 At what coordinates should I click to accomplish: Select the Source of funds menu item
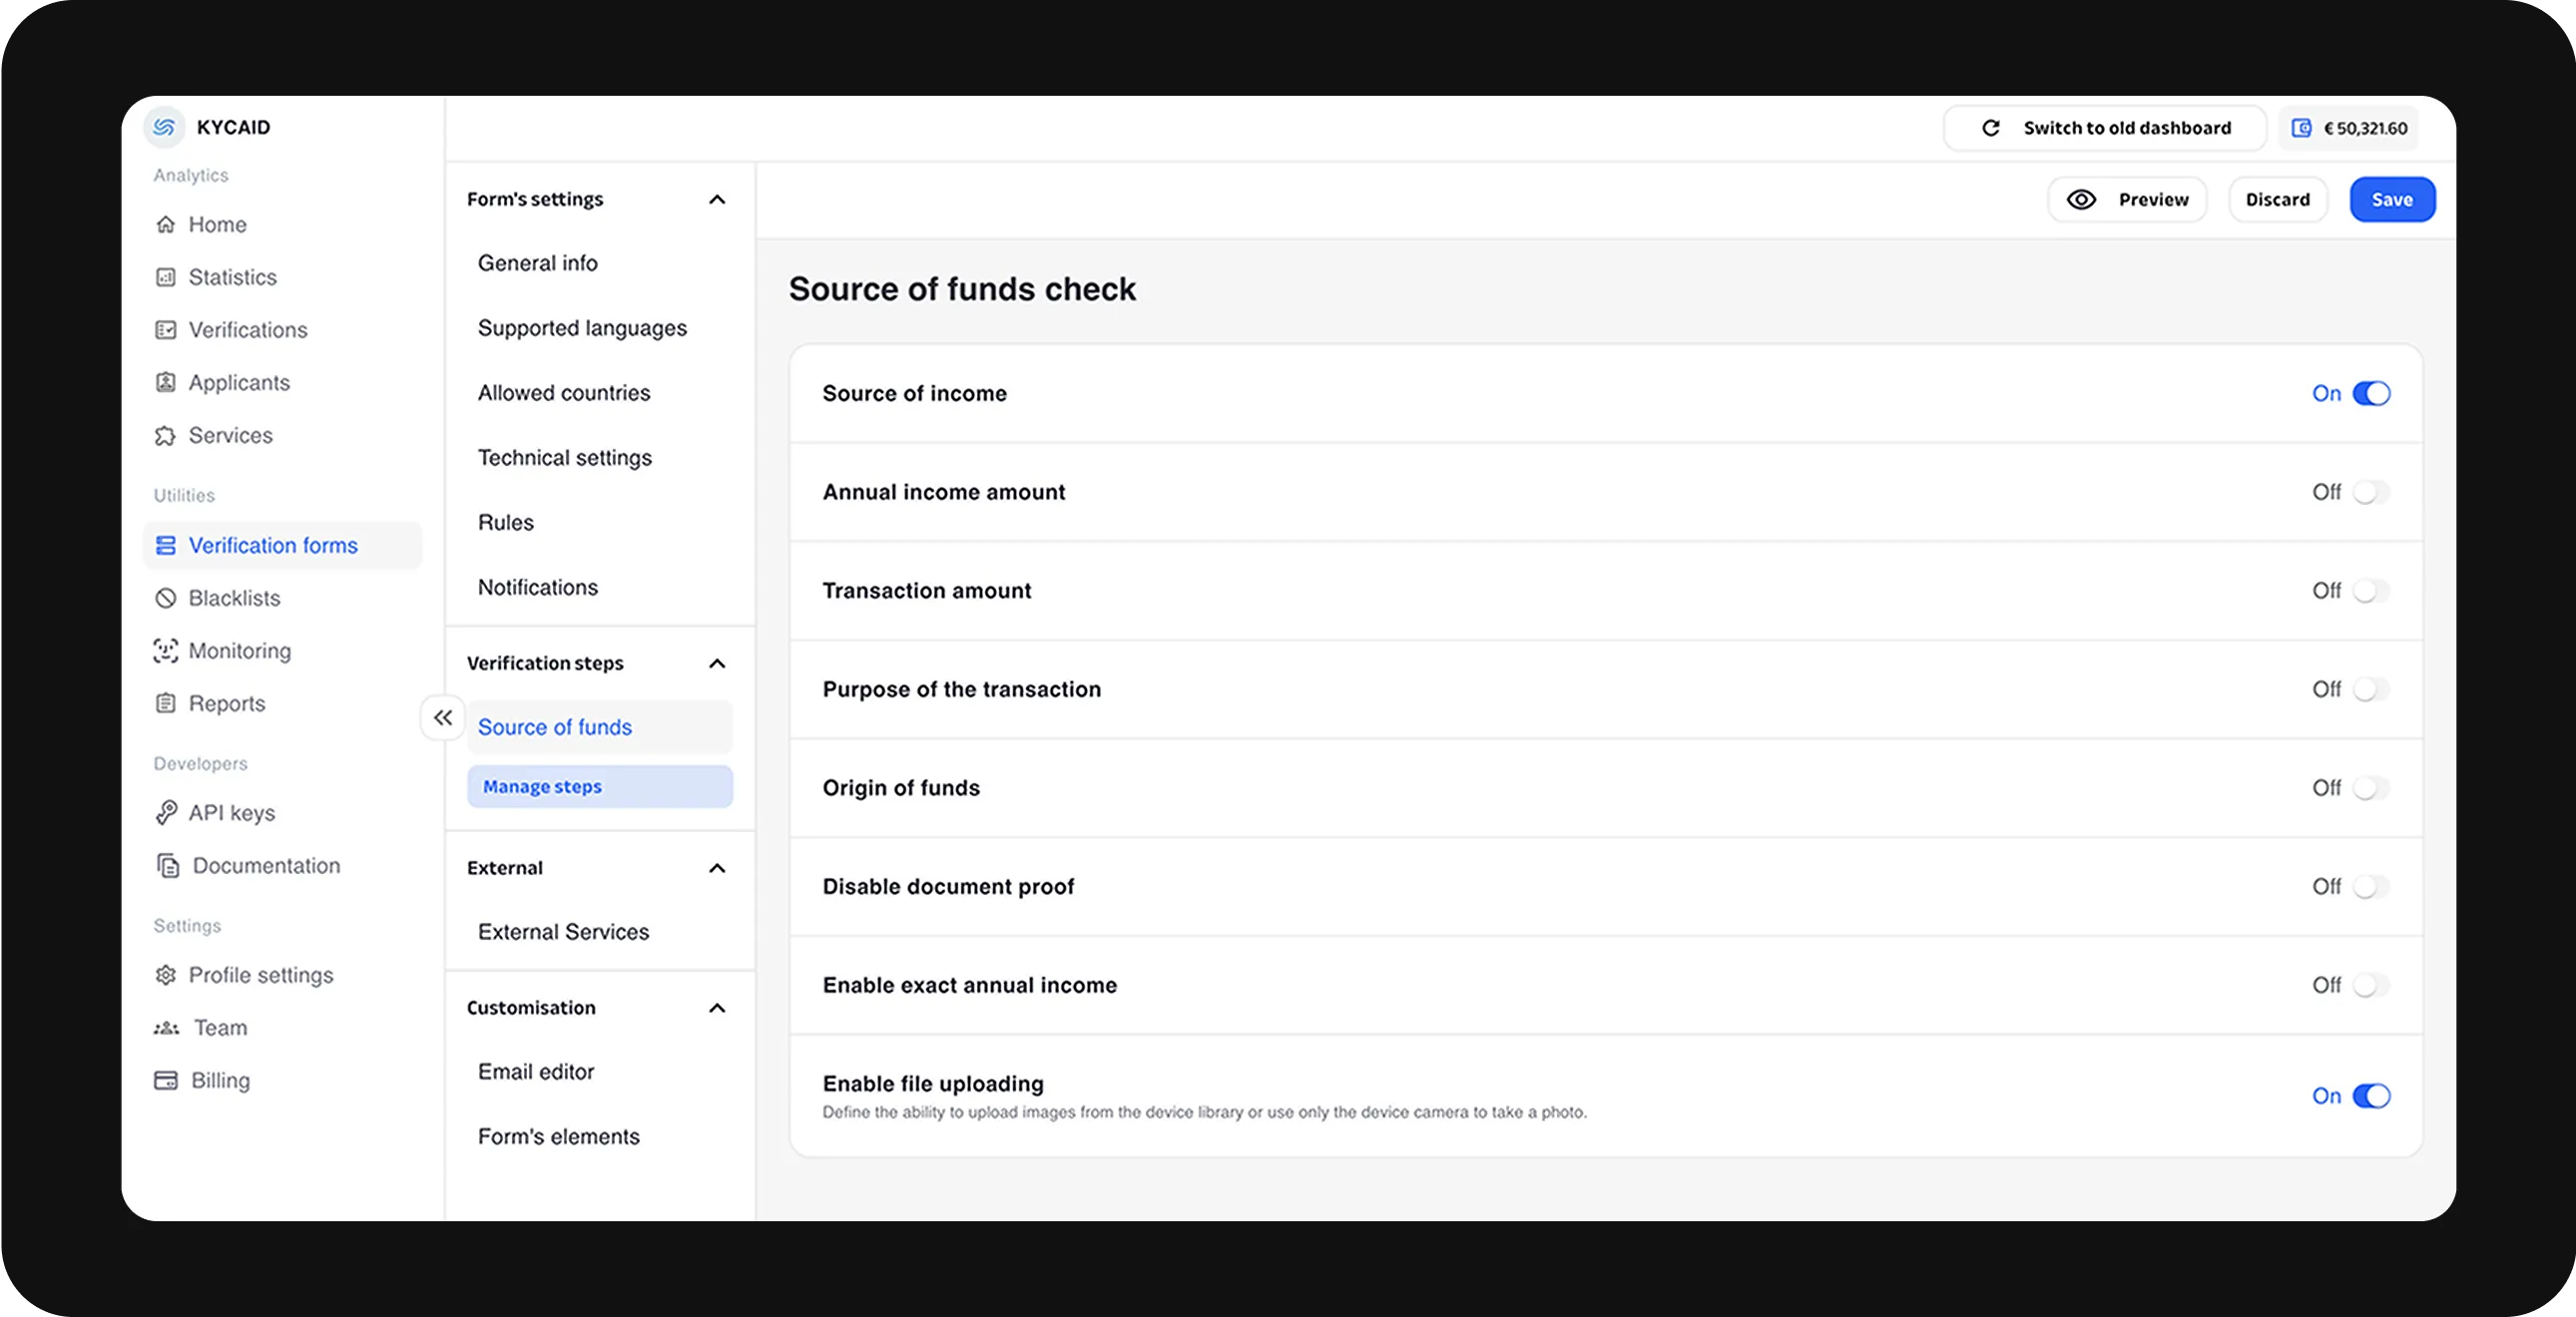pos(555,725)
